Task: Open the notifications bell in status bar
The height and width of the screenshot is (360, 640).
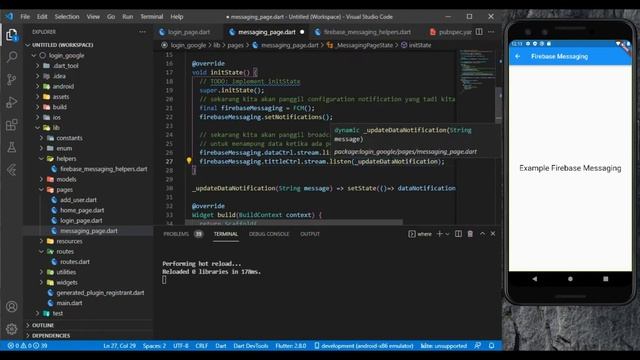Action: pyautogui.click(x=492, y=346)
